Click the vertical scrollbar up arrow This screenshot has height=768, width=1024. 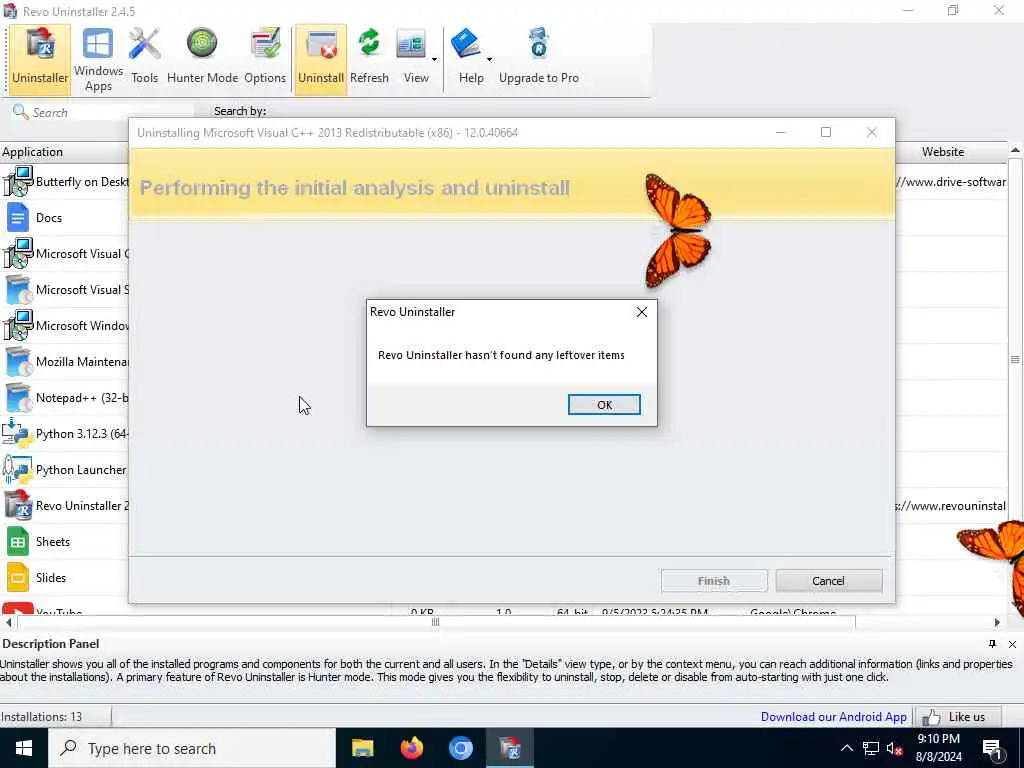tap(1015, 150)
